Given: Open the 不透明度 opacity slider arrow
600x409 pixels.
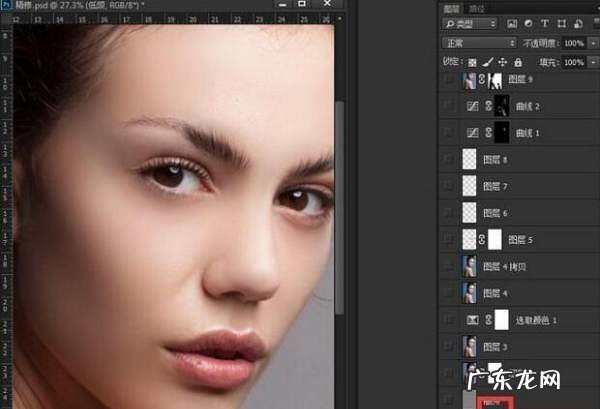Looking at the screenshot, I should click(x=593, y=43).
